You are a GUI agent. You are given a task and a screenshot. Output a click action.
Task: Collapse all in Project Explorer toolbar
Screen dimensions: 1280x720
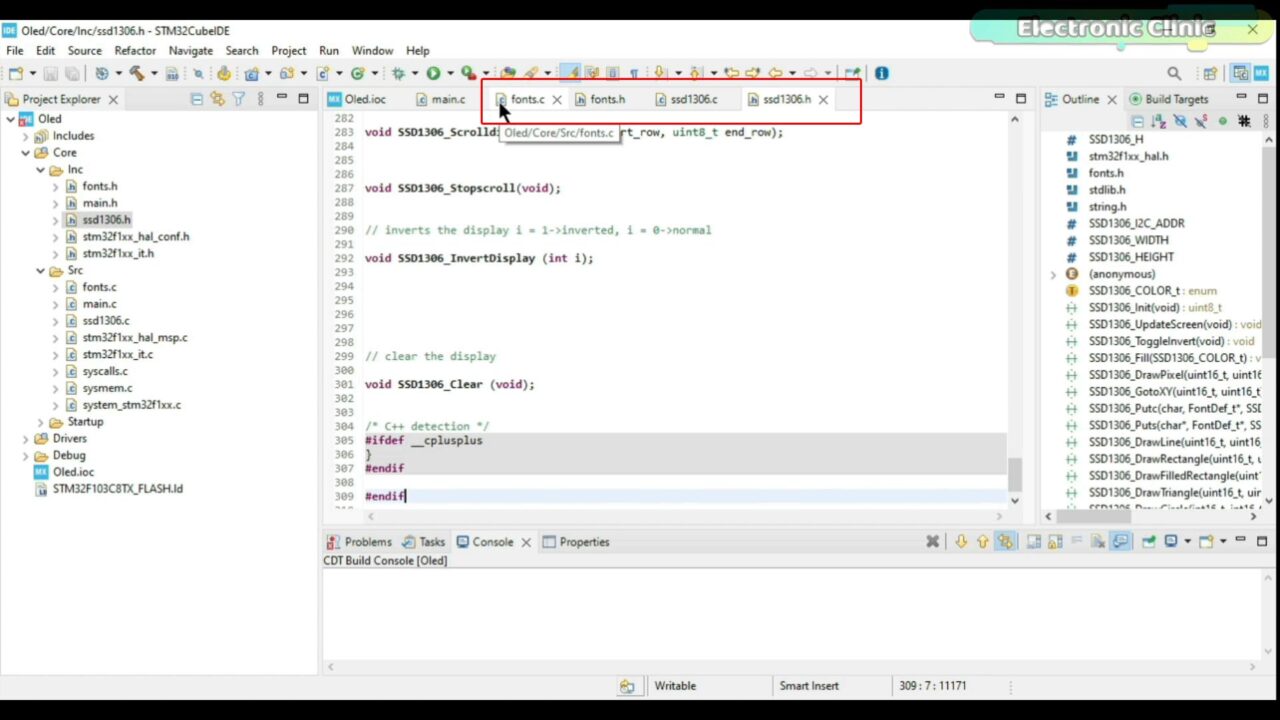coord(196,99)
